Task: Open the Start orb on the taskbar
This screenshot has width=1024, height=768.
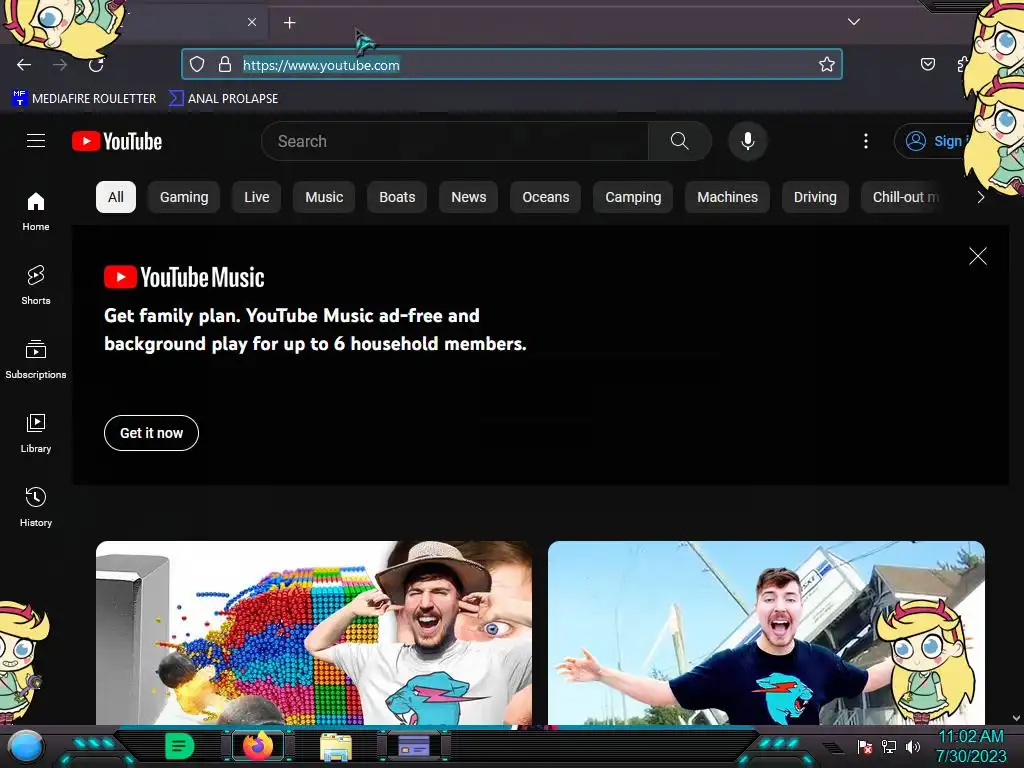Action: point(26,746)
